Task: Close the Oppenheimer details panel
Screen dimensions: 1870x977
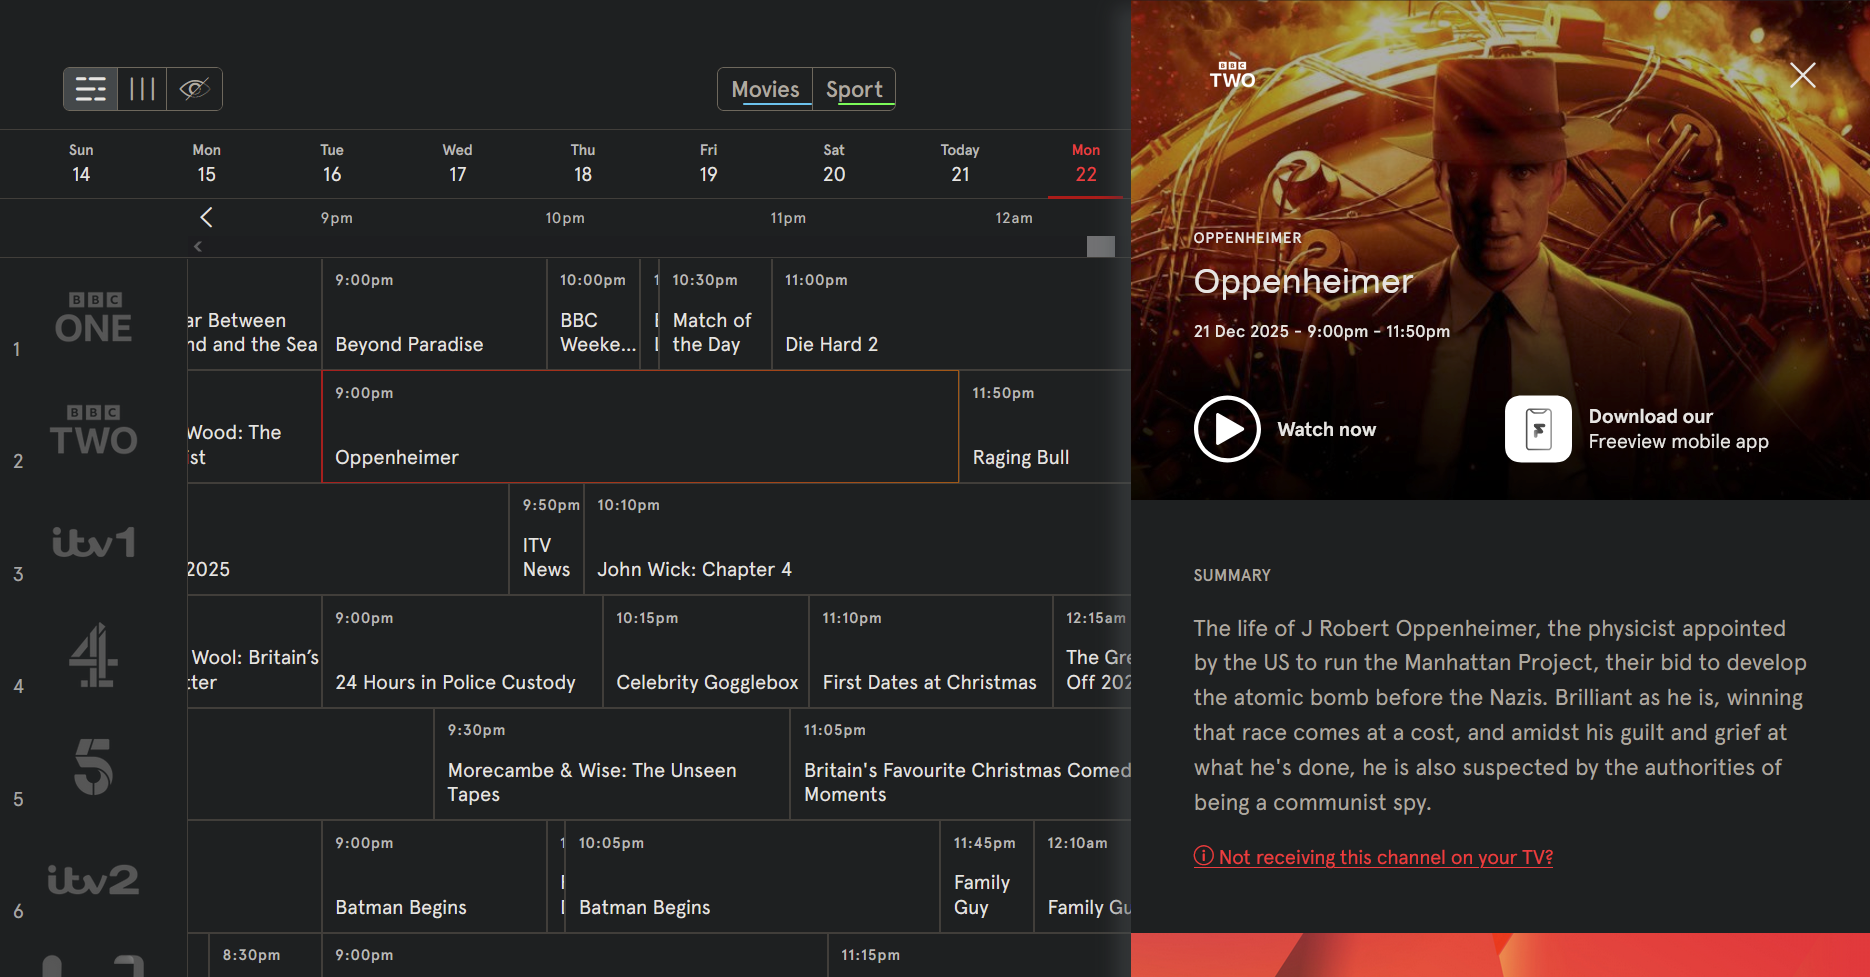Action: (1802, 75)
